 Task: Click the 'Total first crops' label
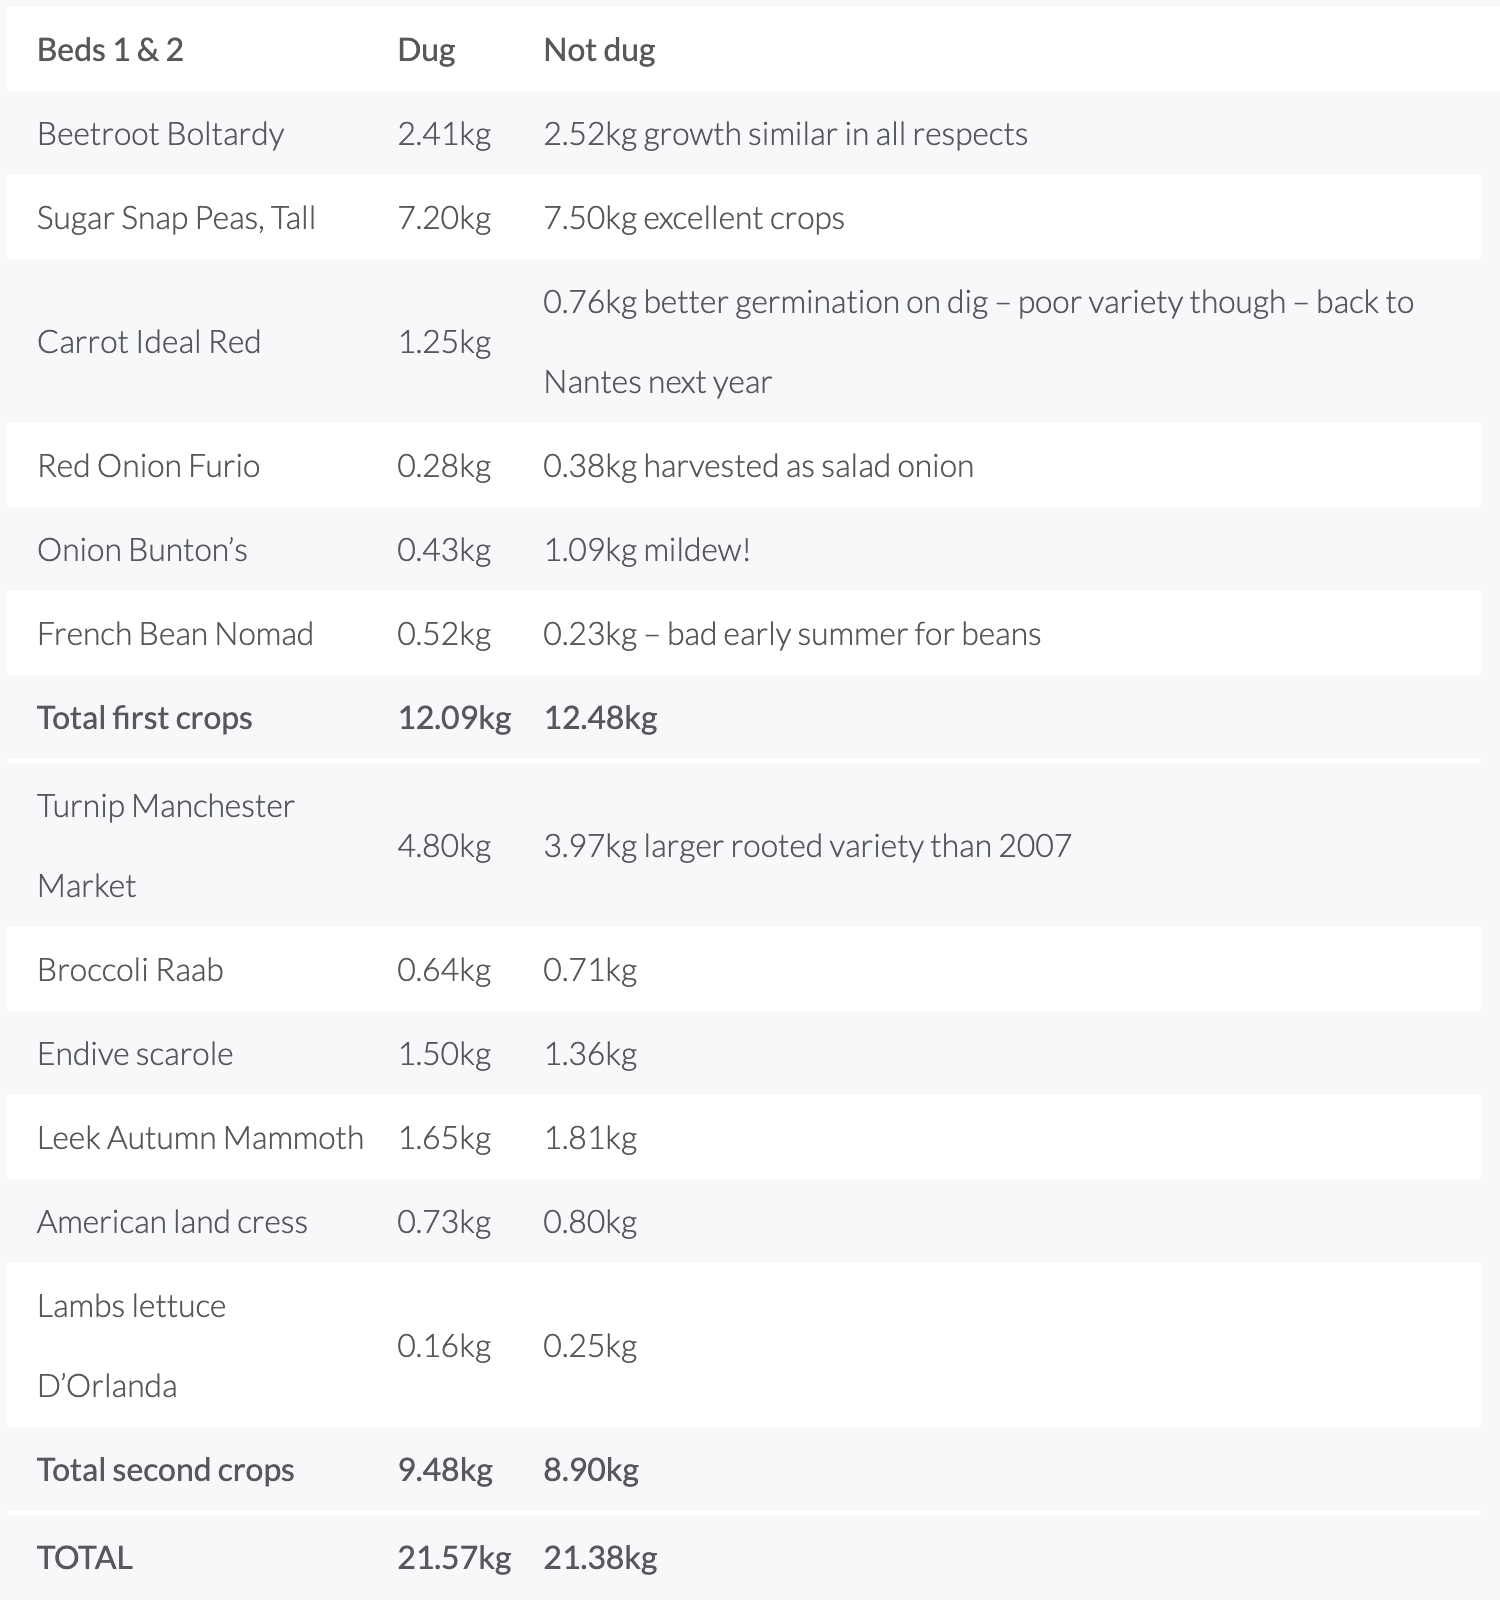click(x=144, y=718)
